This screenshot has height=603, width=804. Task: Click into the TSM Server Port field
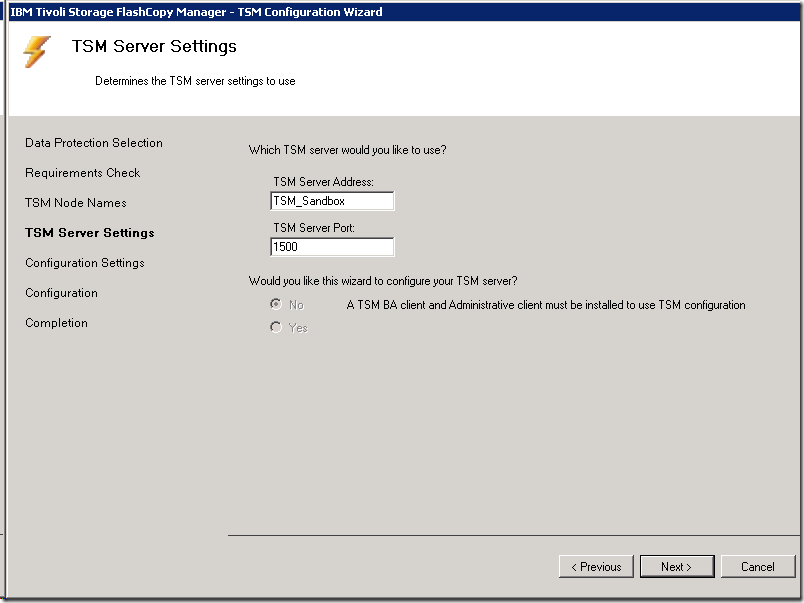332,247
